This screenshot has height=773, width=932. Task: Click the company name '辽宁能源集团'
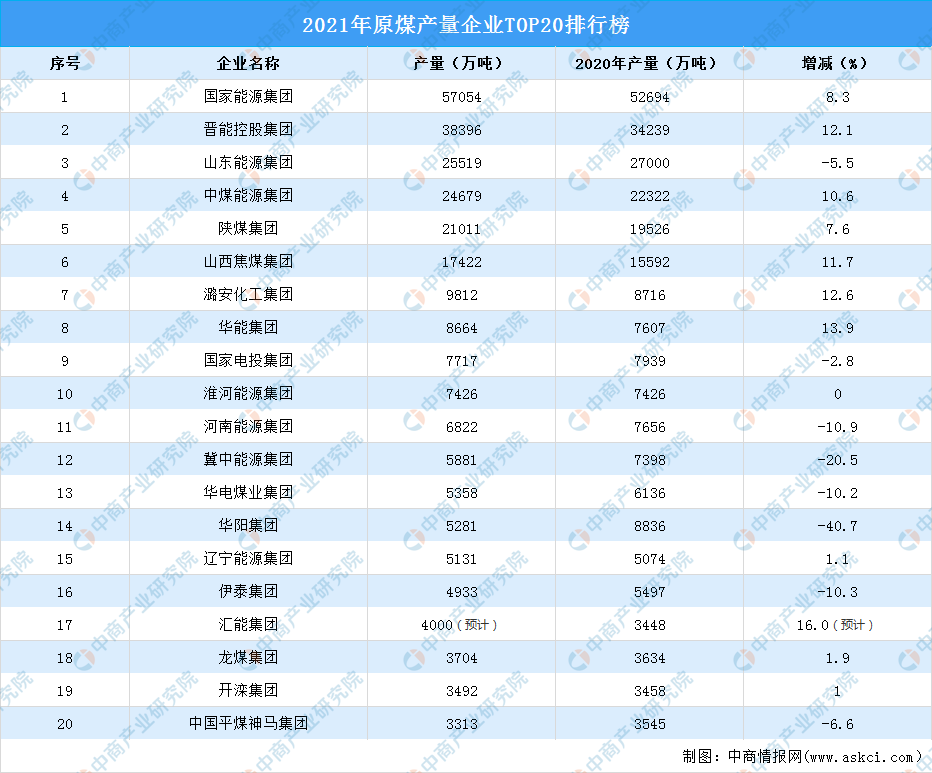248,558
